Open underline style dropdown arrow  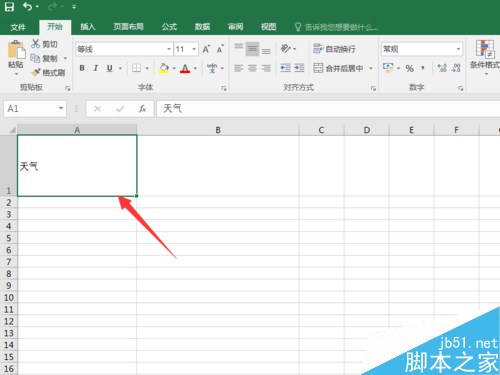tap(120, 68)
